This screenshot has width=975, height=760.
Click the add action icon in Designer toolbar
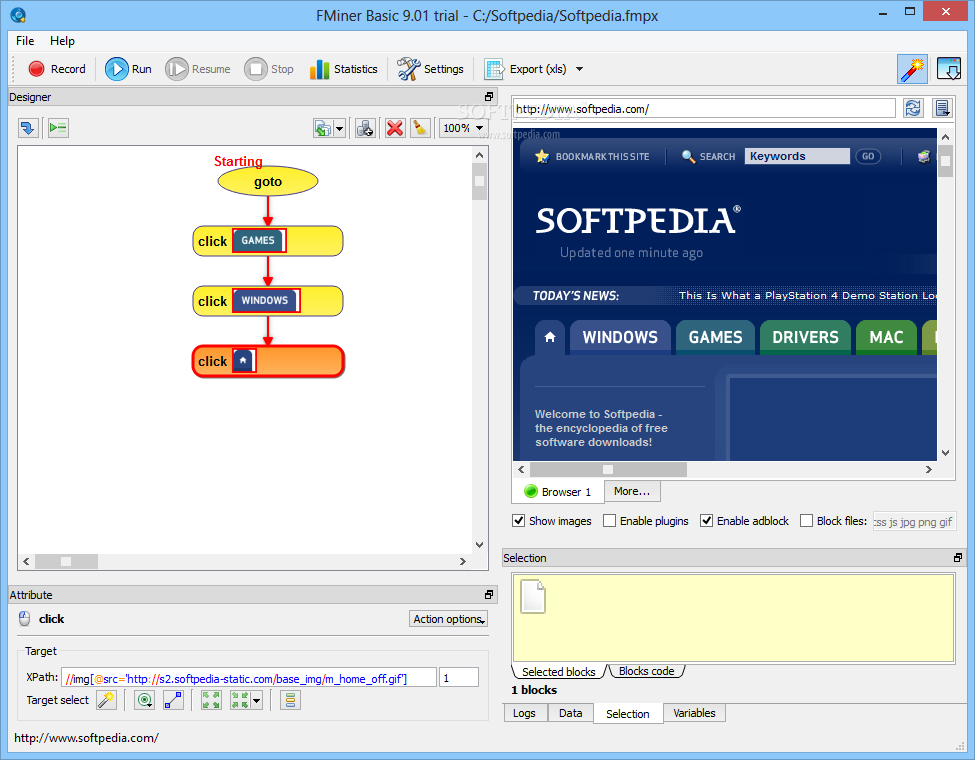point(366,129)
